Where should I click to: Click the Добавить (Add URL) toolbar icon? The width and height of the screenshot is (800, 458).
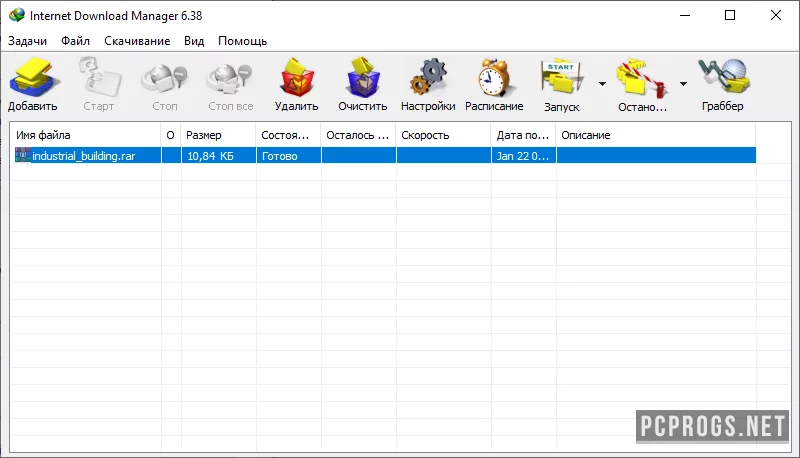coord(35,78)
